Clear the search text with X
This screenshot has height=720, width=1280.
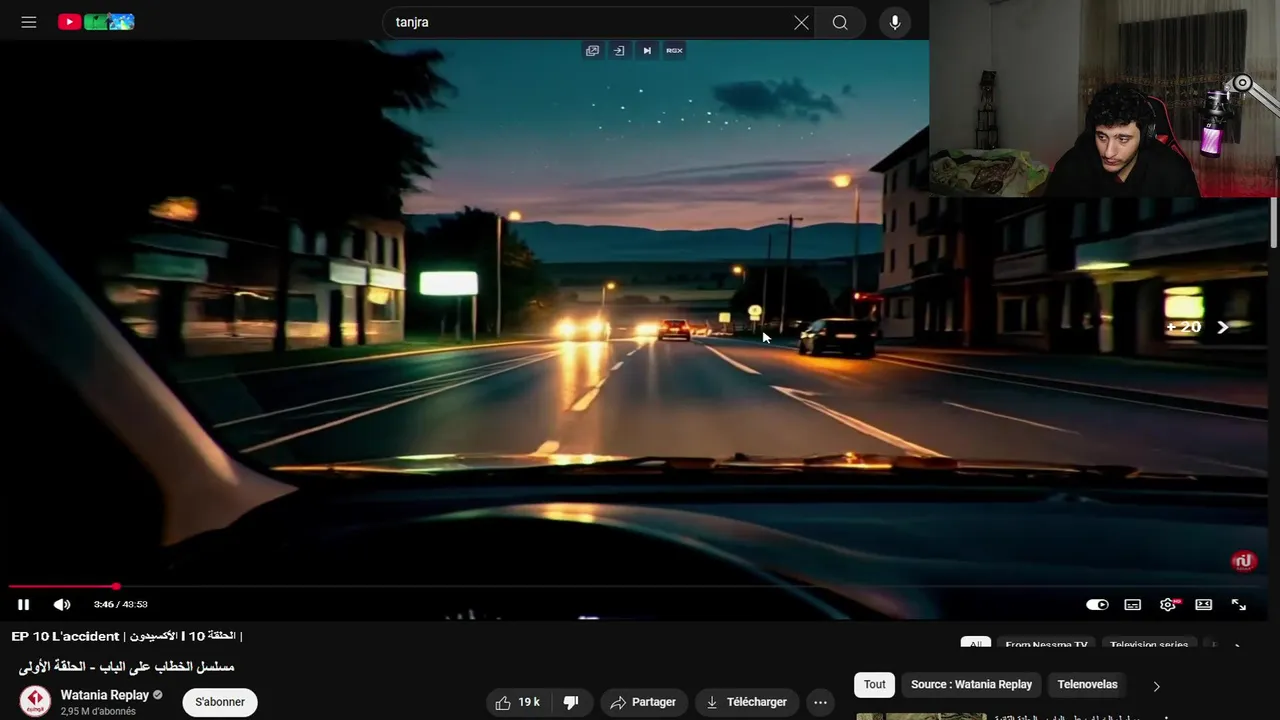click(801, 22)
